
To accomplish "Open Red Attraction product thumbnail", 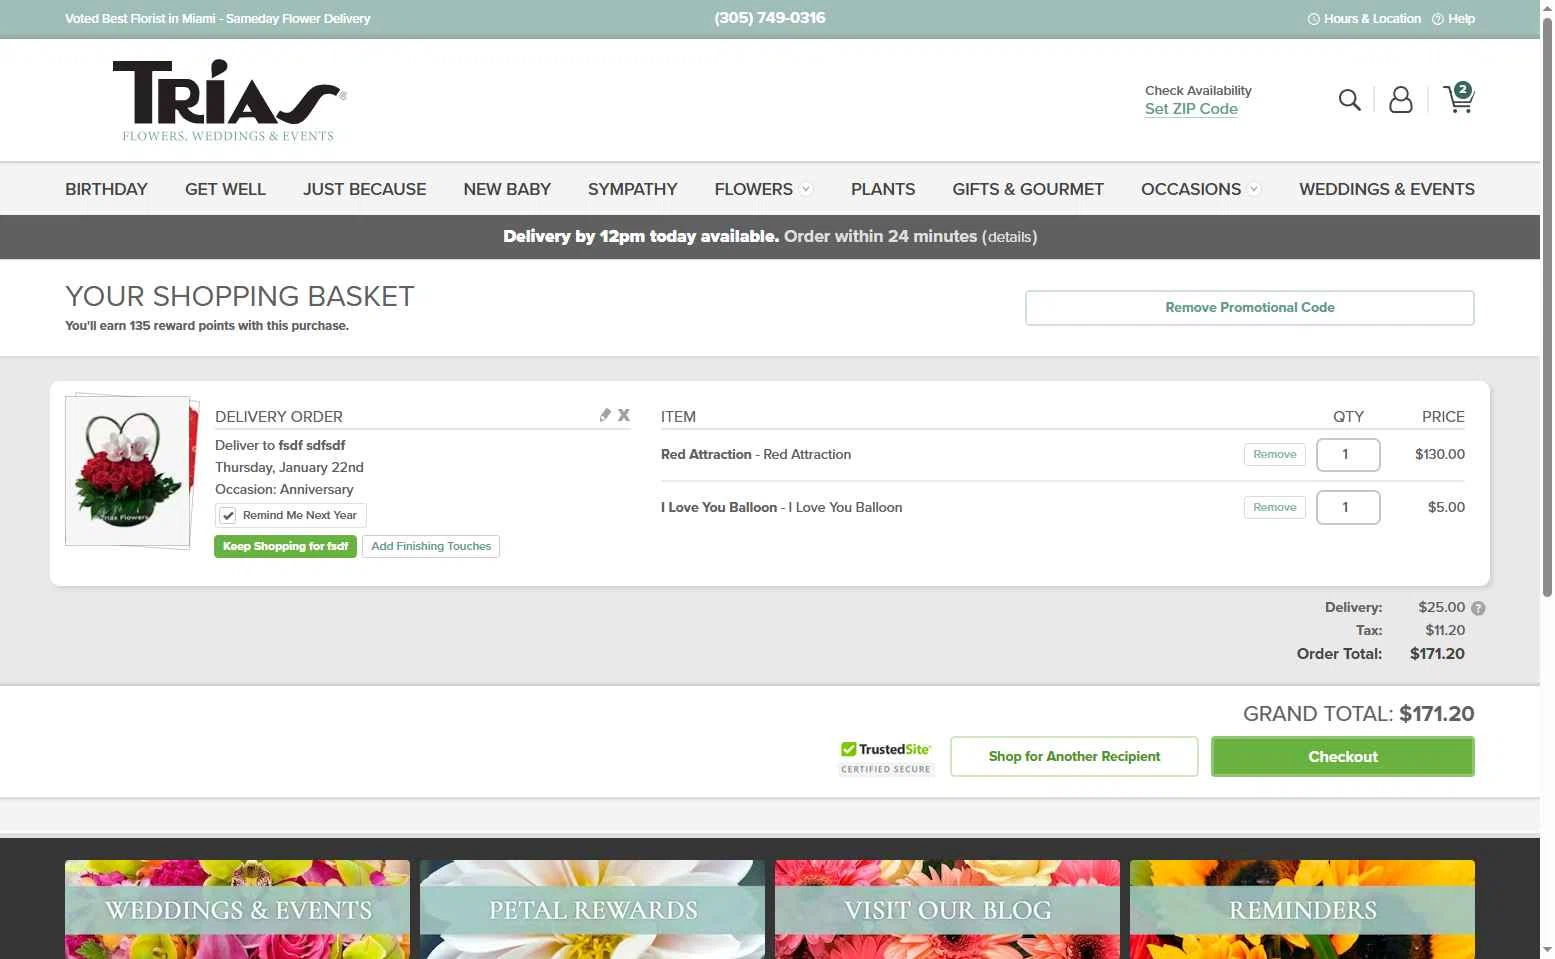I will (x=130, y=472).
